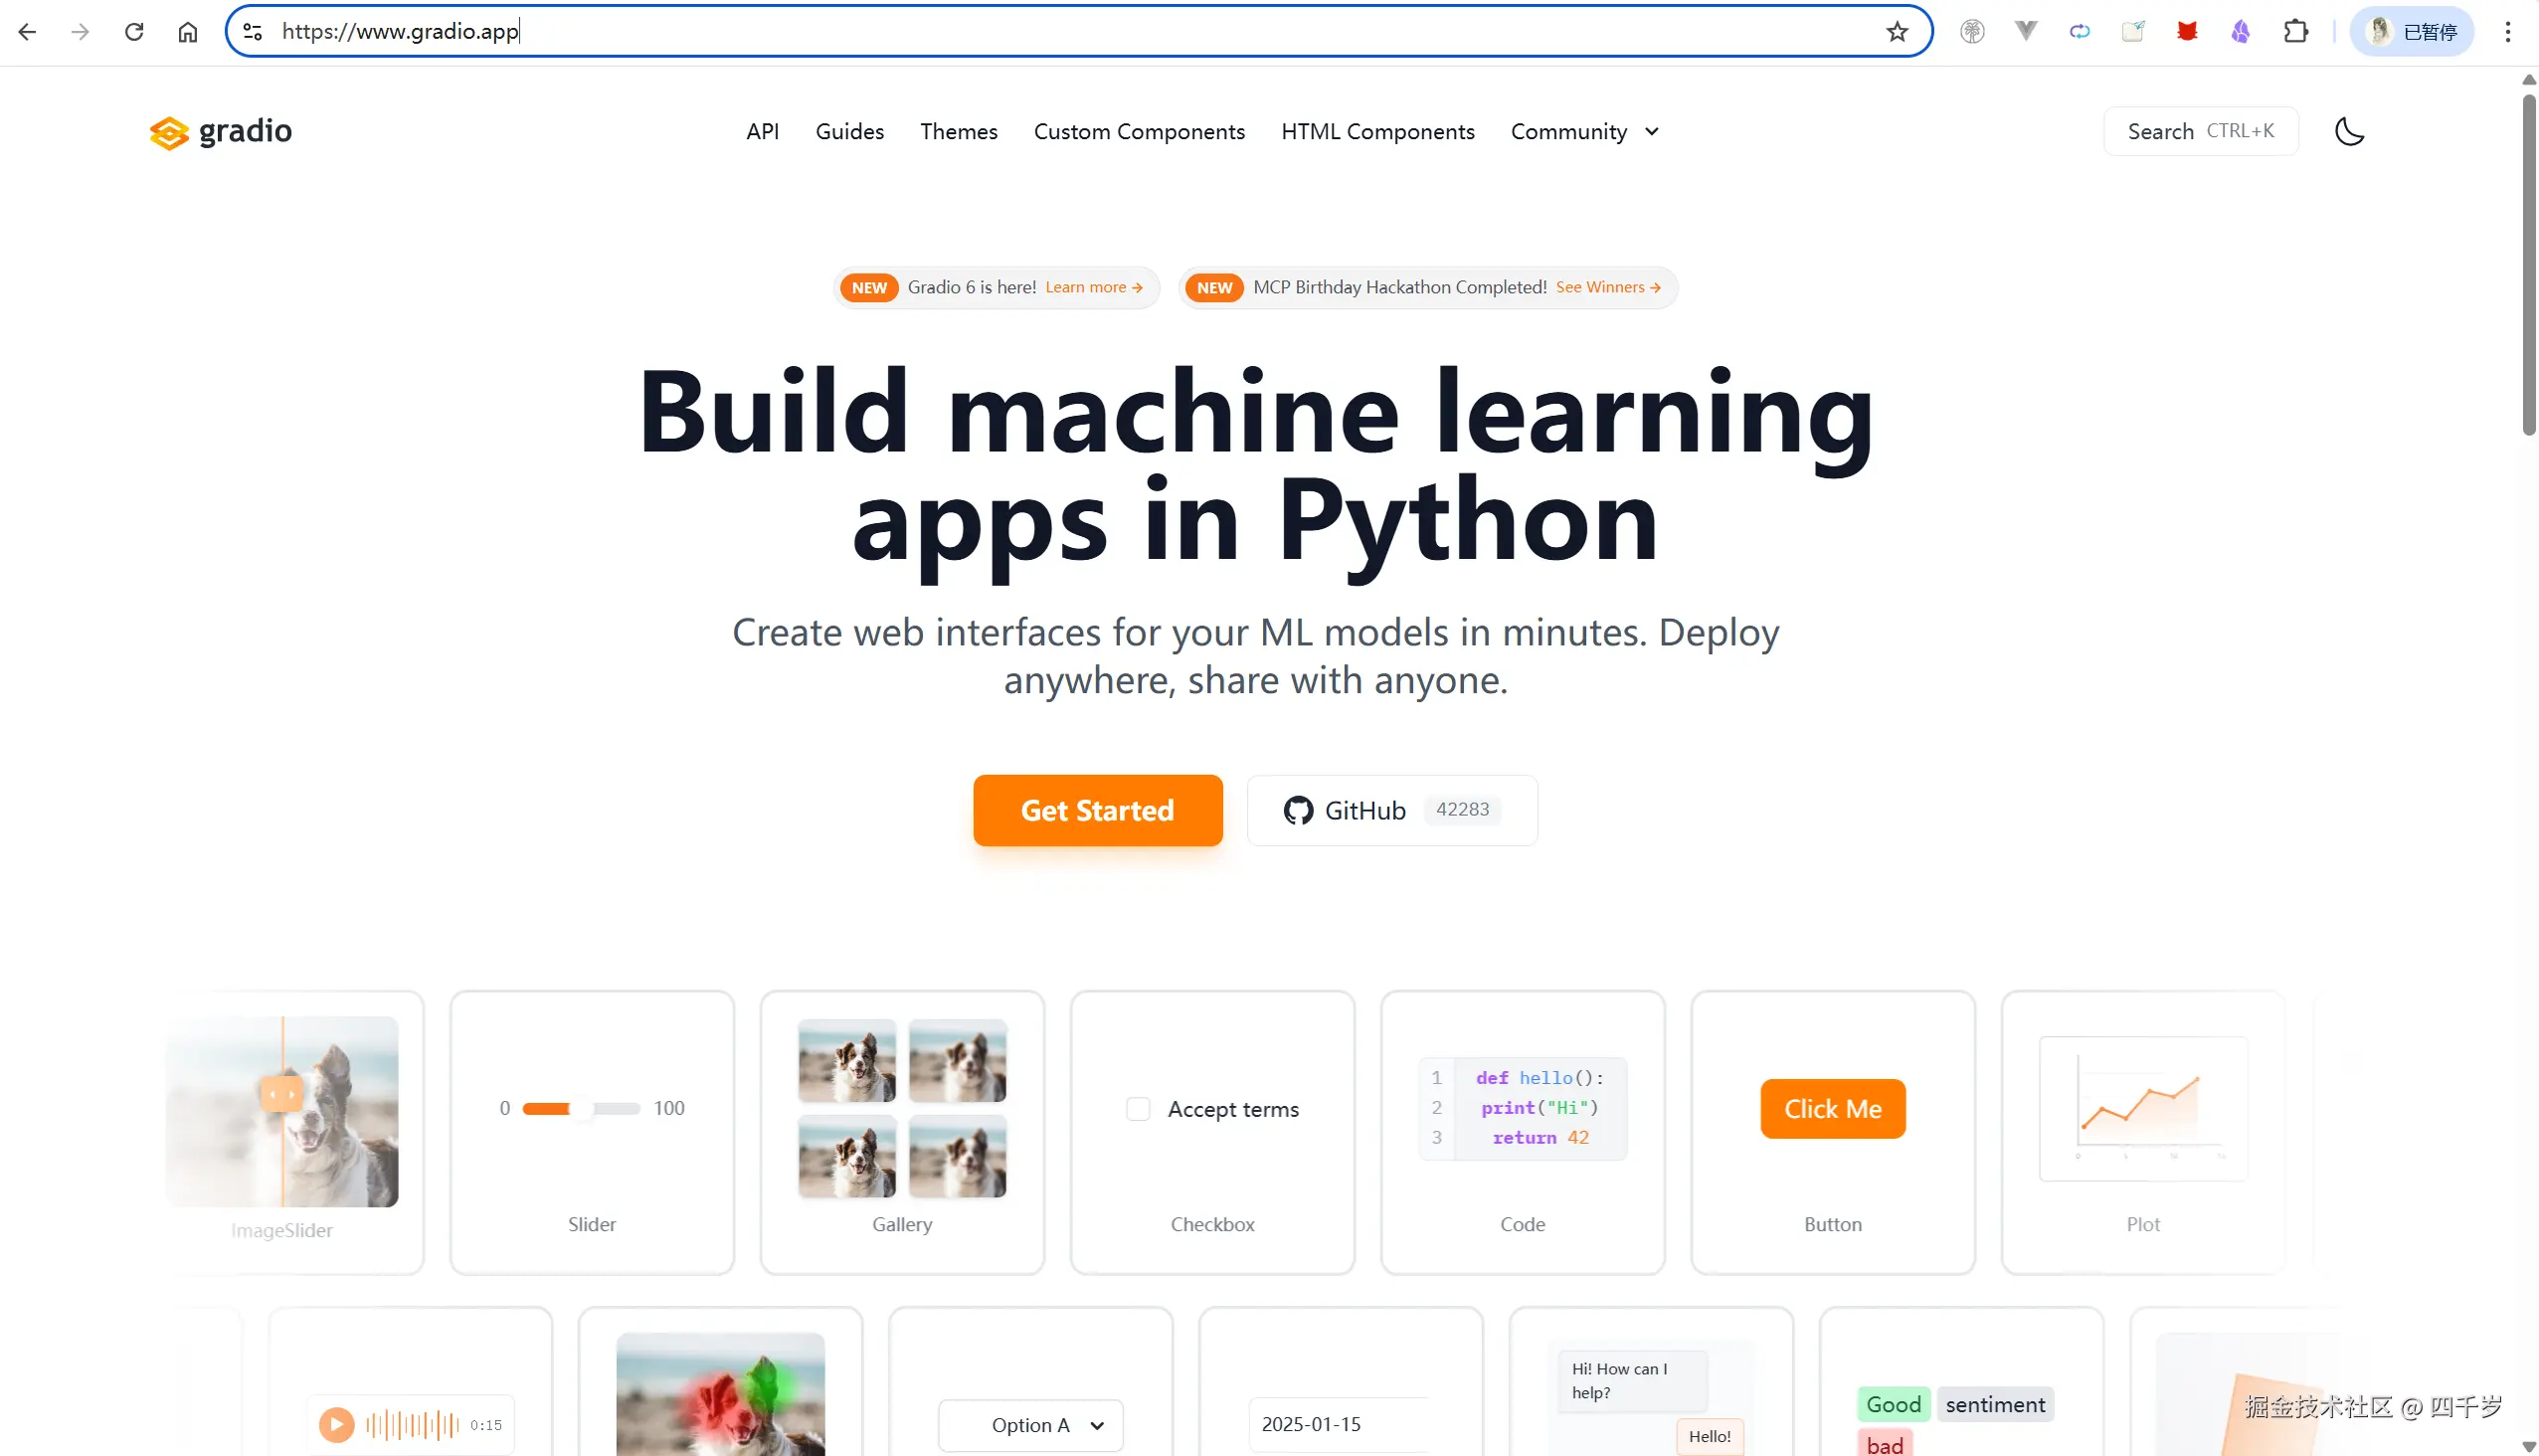Screen dimensions: 2539x1456
Task: Click the gradio logo icon
Action: (x=169, y=132)
